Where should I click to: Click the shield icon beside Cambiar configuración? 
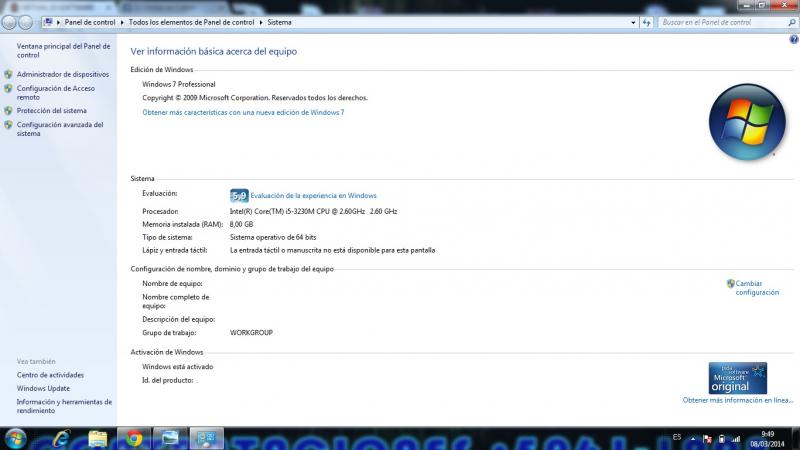(x=730, y=284)
